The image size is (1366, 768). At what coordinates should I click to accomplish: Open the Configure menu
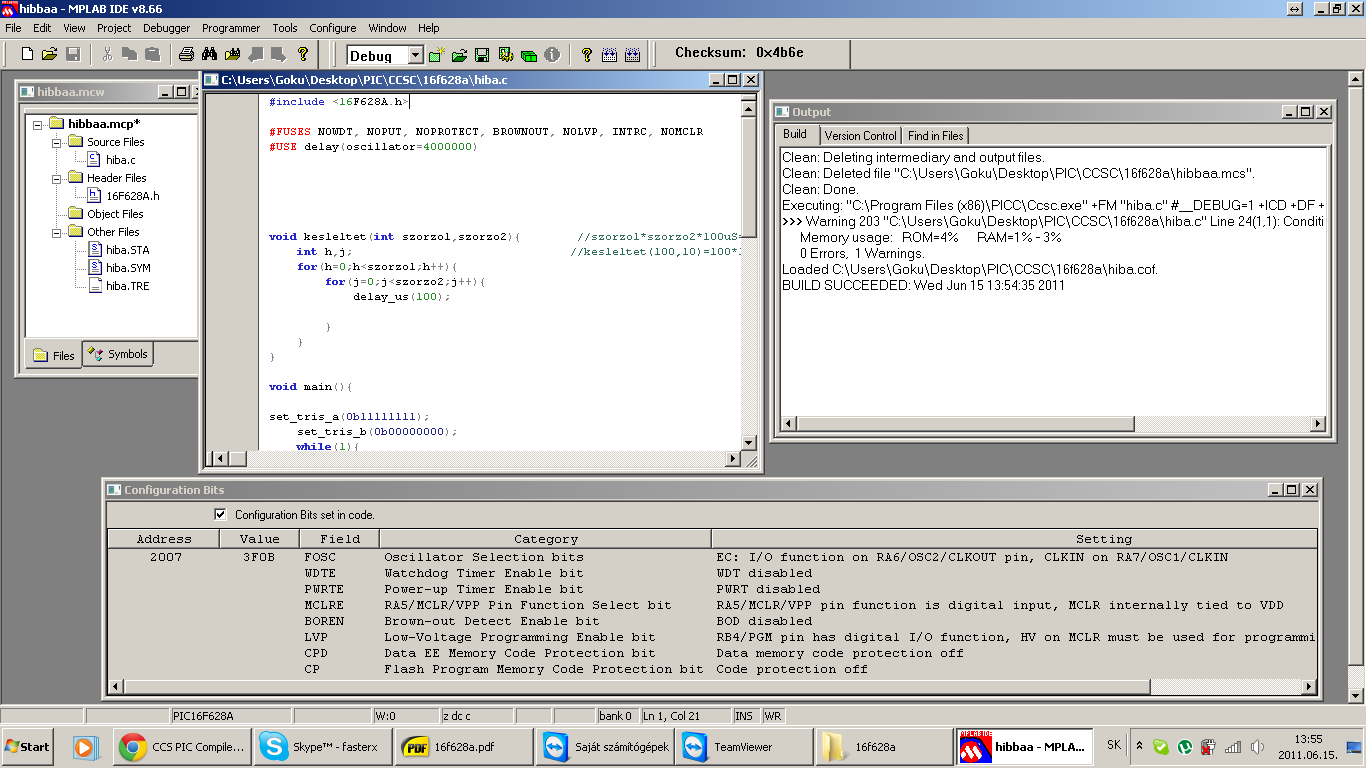[x=332, y=28]
